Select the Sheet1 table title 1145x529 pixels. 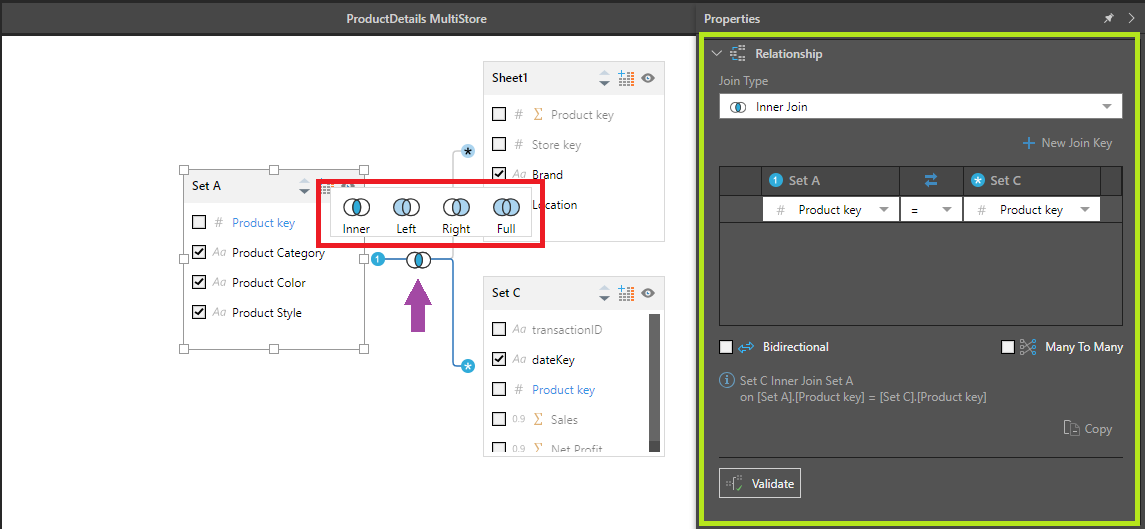click(510, 78)
